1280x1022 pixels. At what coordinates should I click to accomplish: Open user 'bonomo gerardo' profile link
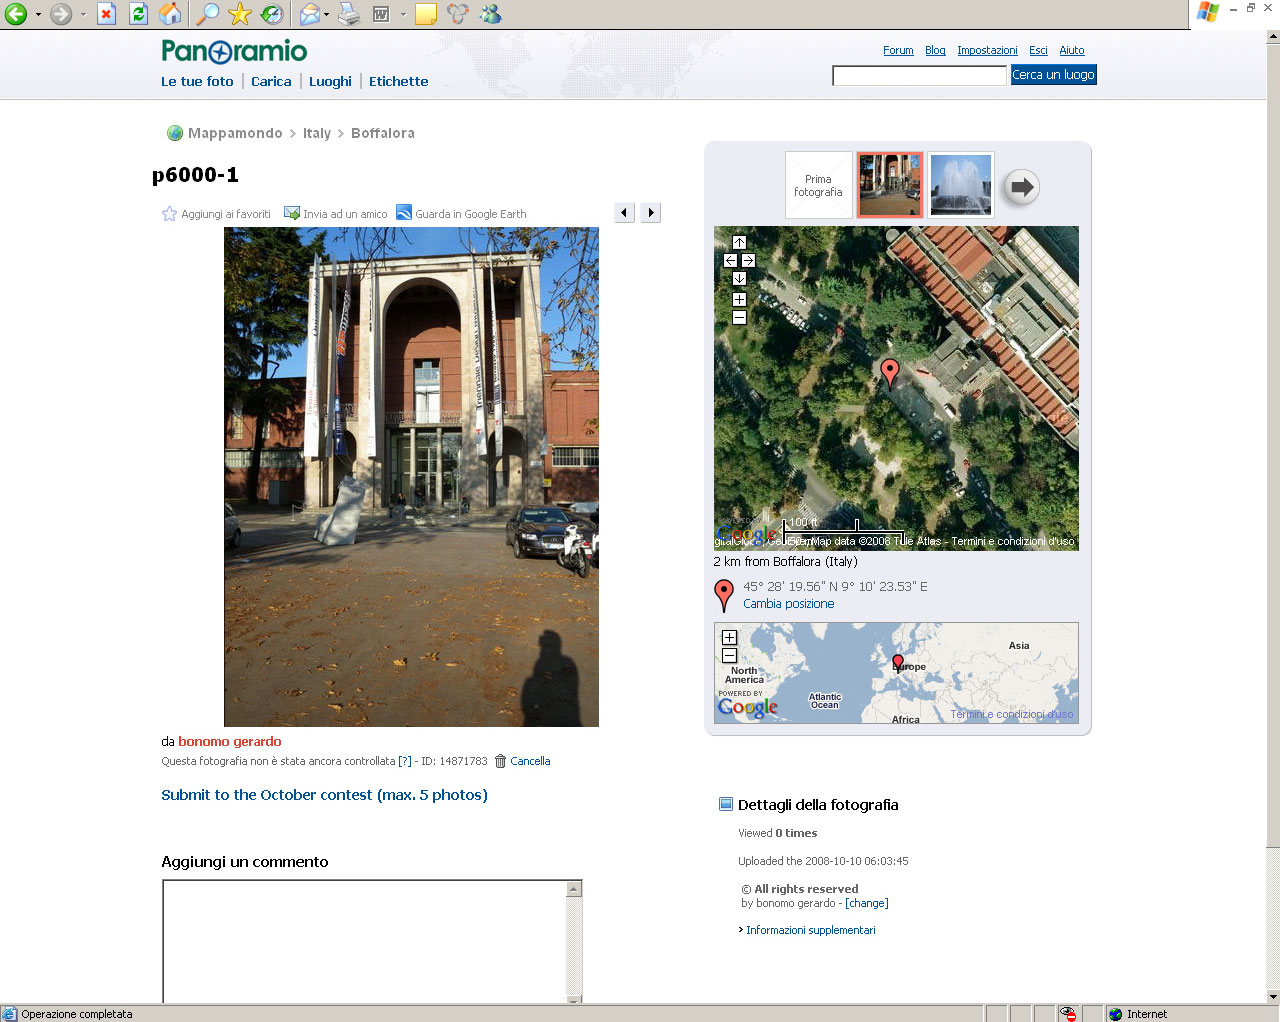[230, 742]
